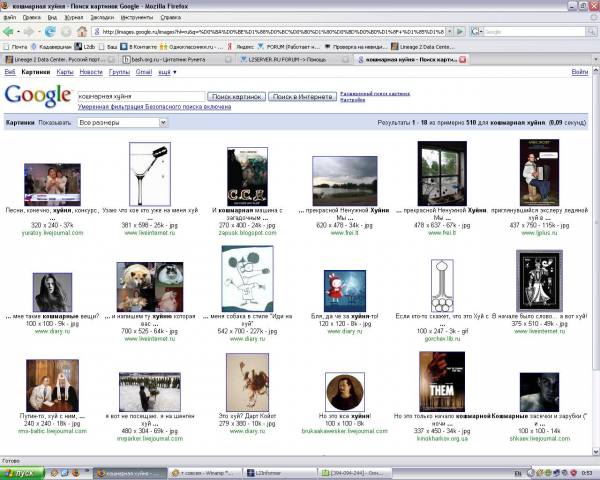Open the list-all-tabs dropdown at tab bar end
Screen dimensions: 600x480
[595, 59]
